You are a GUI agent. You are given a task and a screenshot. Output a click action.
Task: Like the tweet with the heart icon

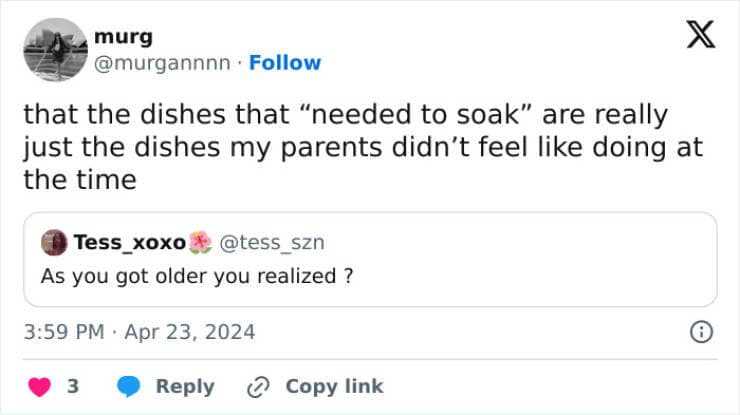pos(40,386)
